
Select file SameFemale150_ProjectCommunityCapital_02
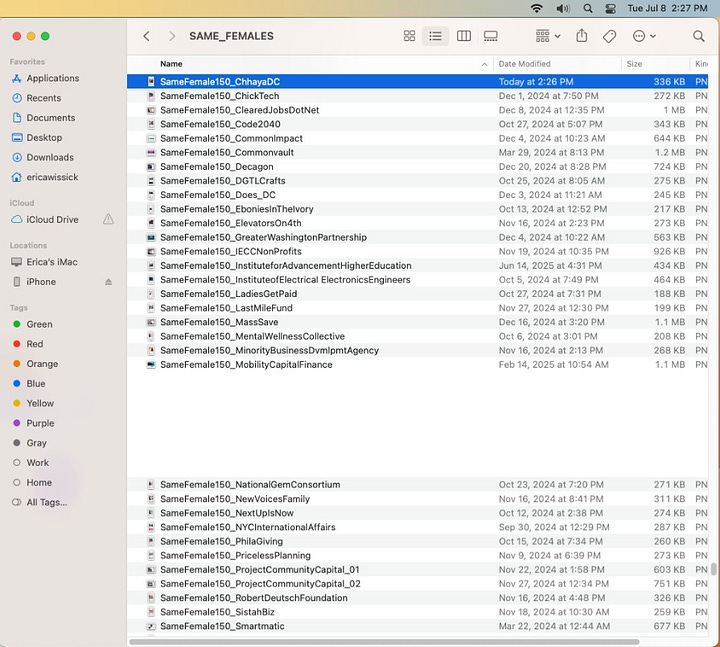pyautogui.click(x=417, y=584)
